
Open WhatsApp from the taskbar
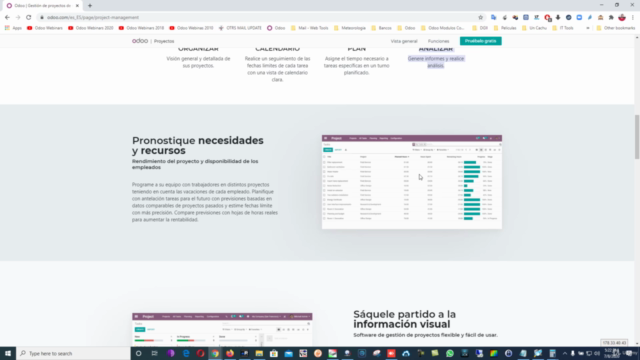click(450, 353)
